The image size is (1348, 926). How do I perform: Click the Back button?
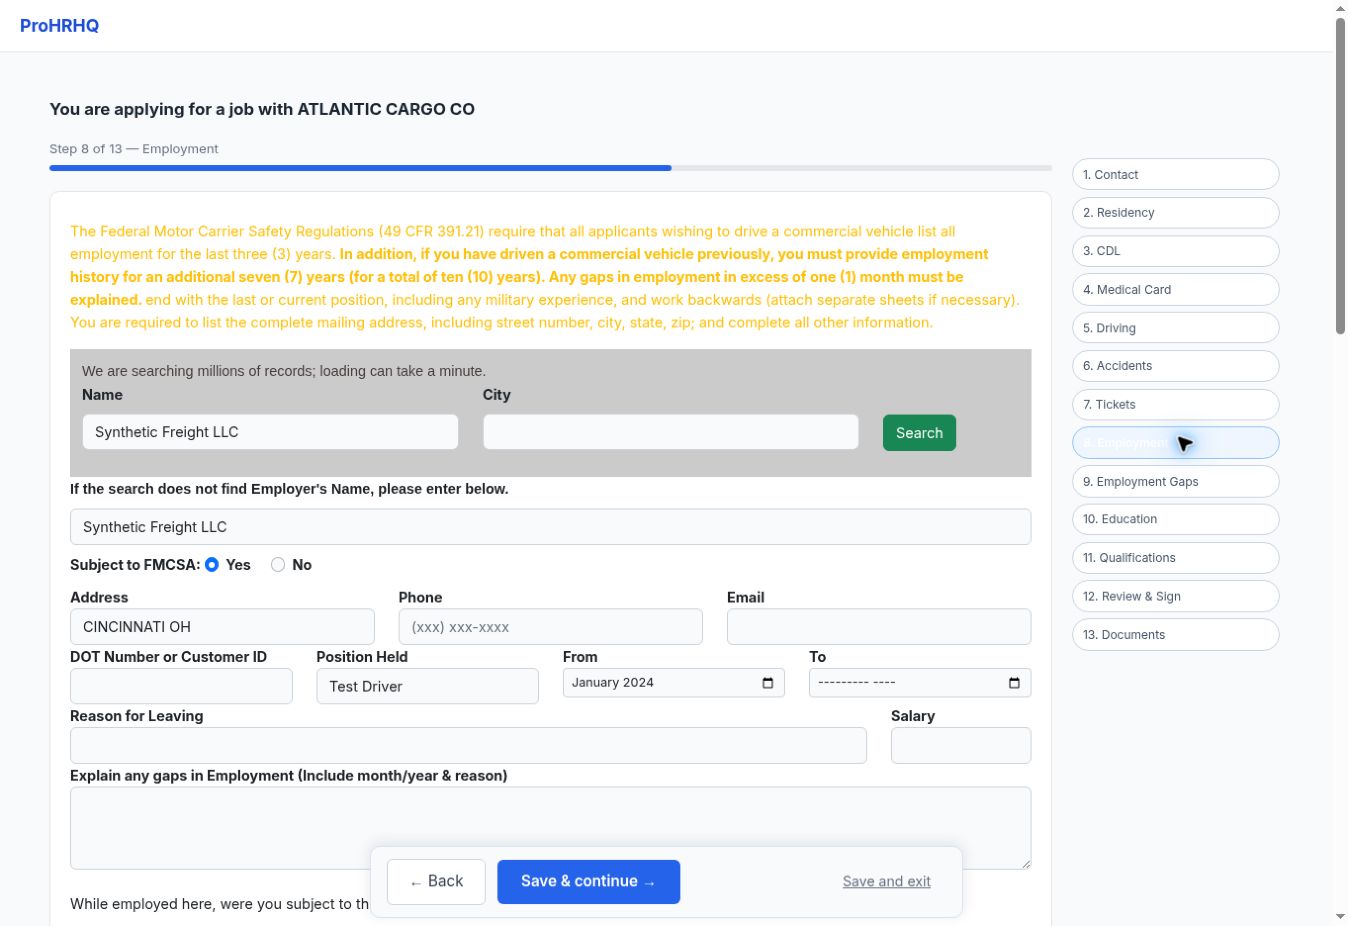[x=436, y=882]
